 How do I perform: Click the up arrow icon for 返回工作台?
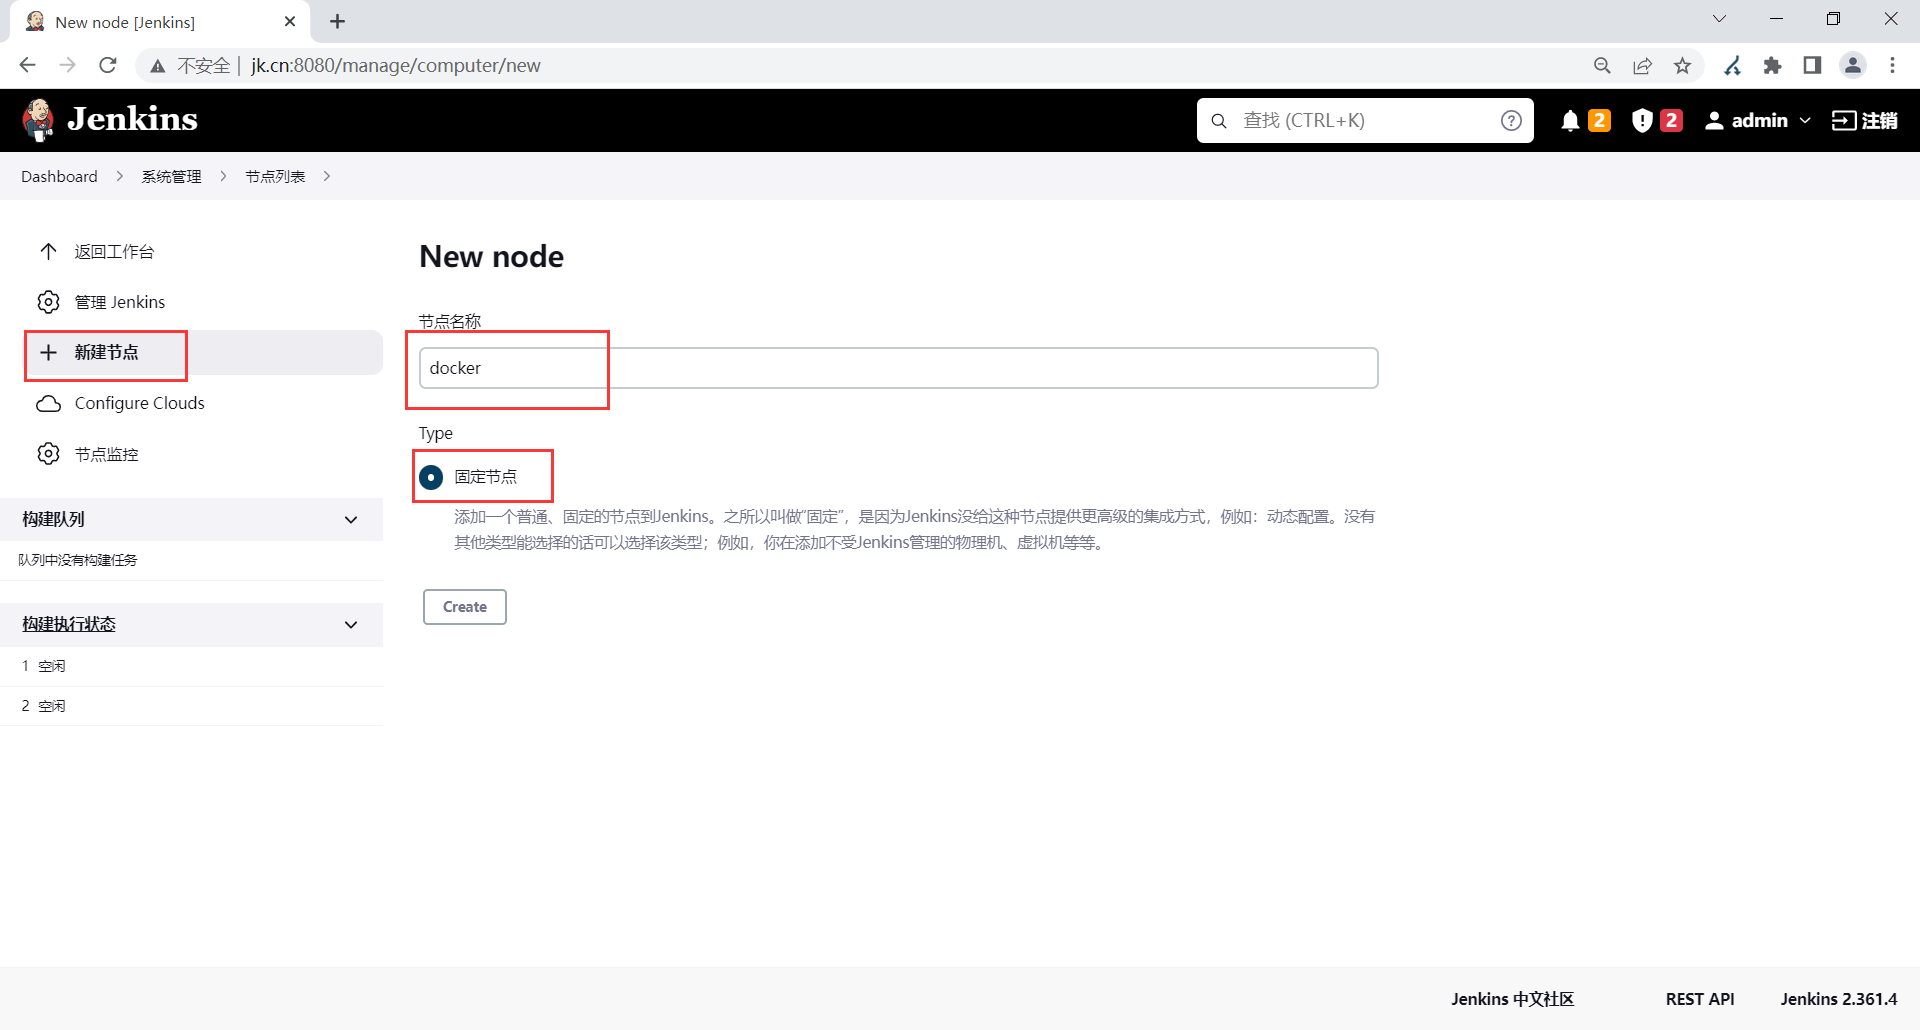pos(48,251)
